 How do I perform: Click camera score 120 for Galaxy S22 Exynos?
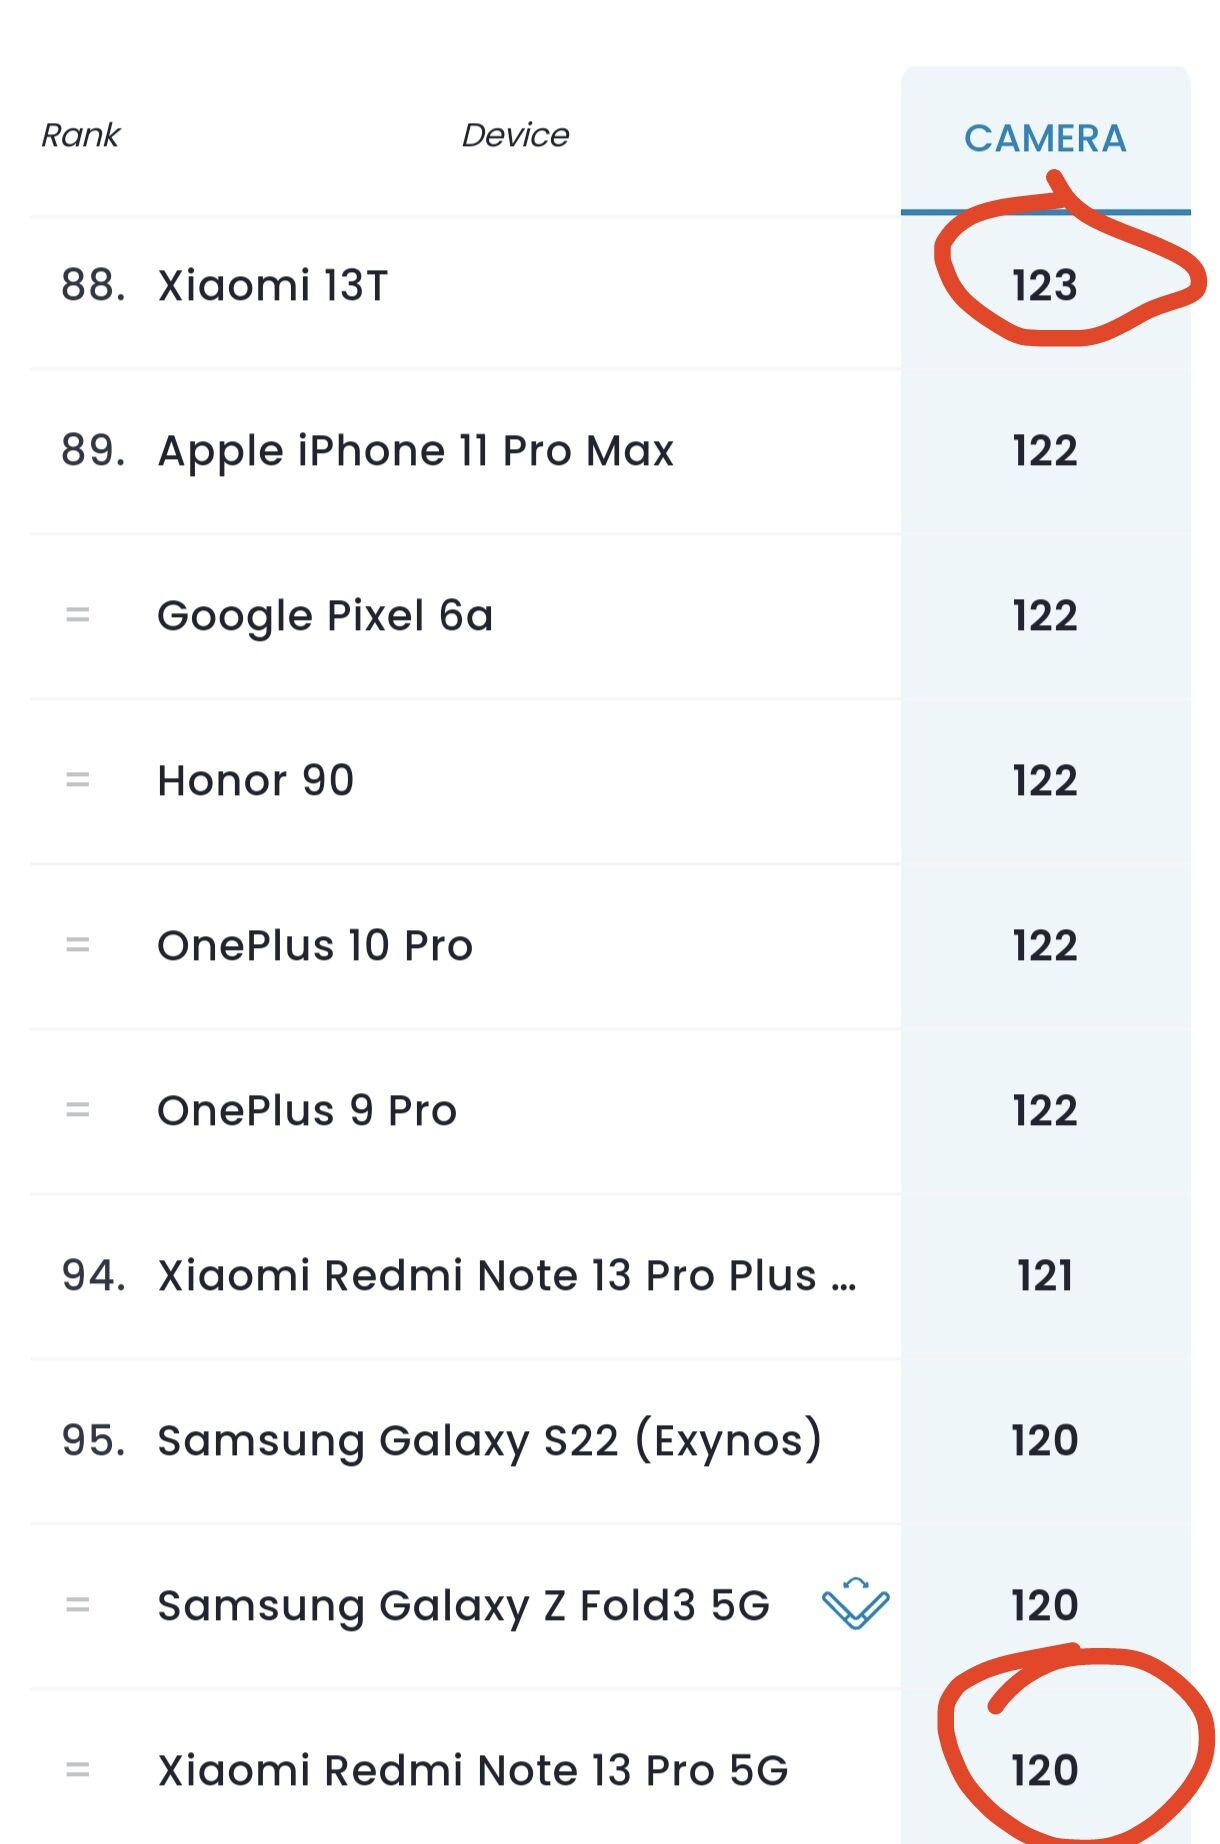[x=1045, y=1441]
